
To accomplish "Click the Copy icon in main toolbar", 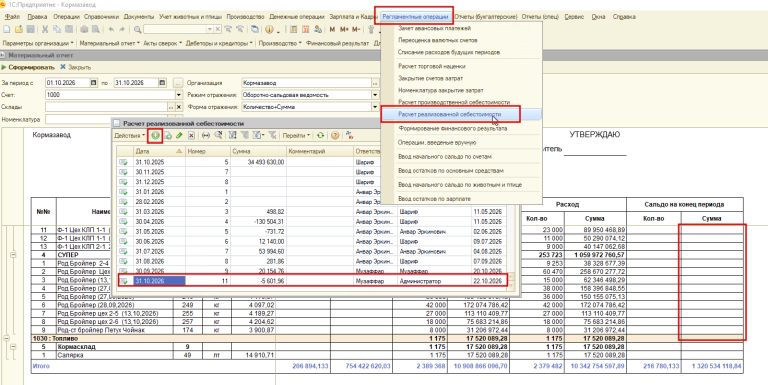I will [57, 29].
